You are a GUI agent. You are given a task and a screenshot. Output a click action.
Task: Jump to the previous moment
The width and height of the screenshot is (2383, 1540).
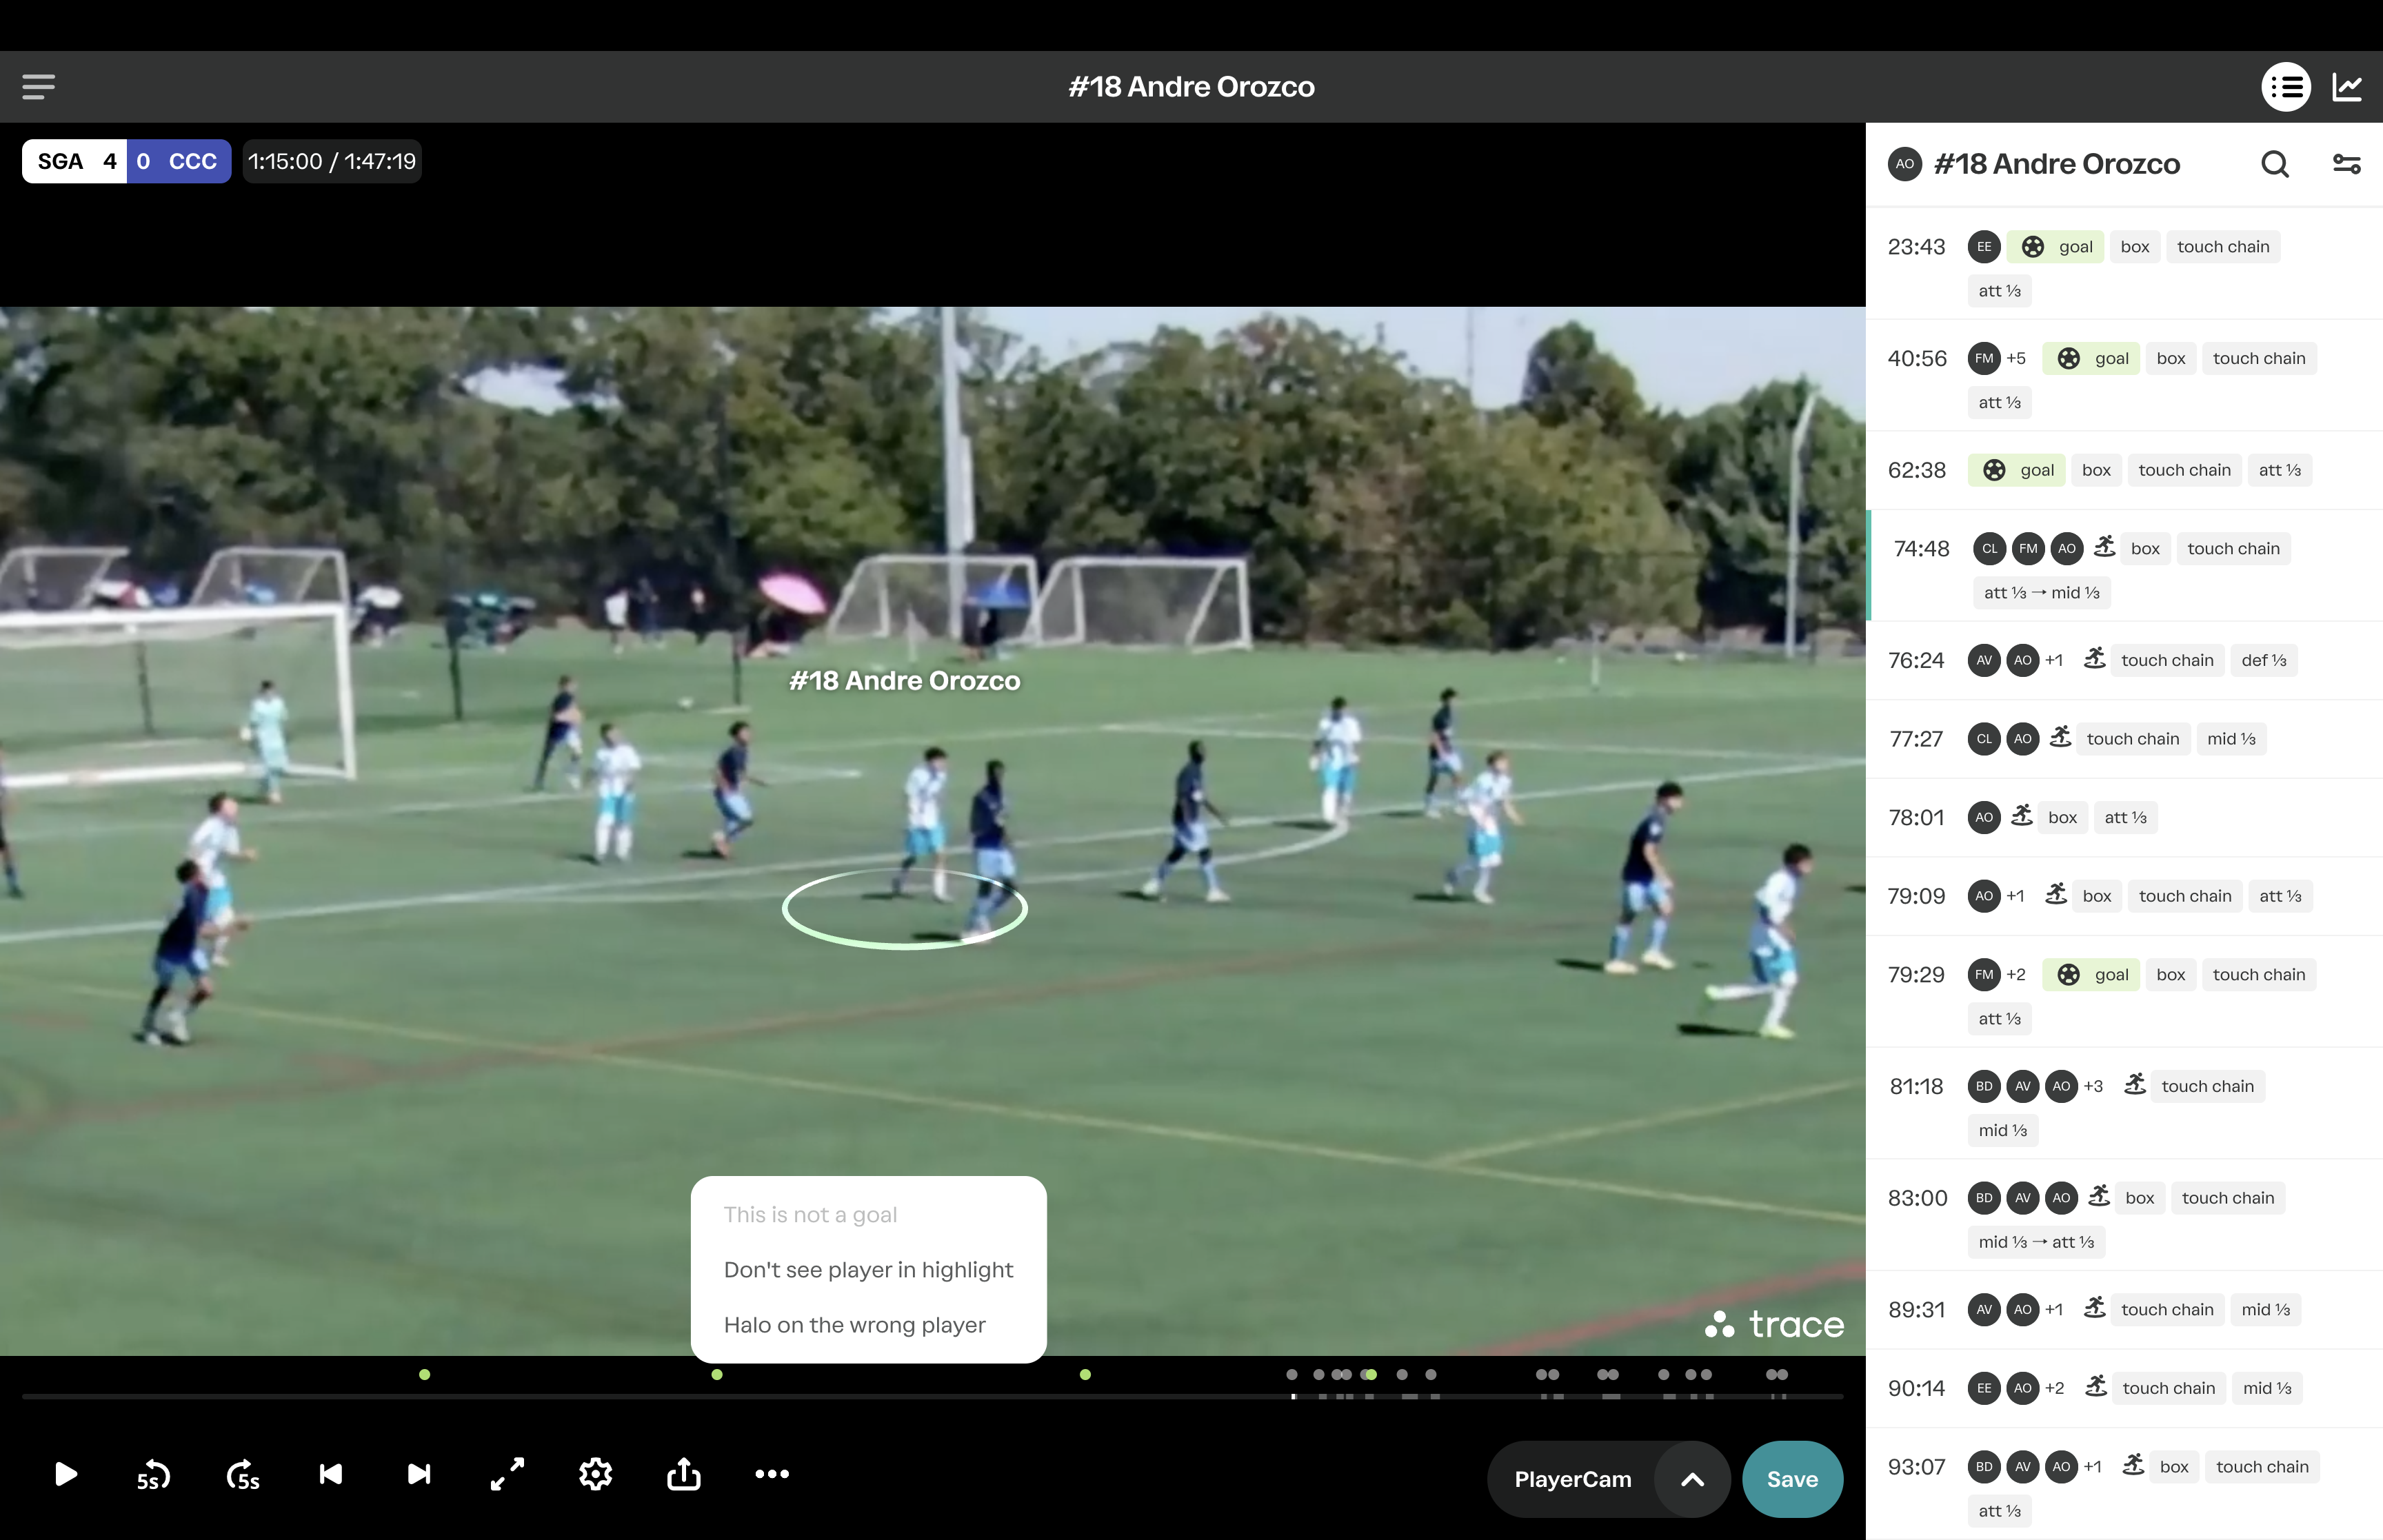[330, 1475]
